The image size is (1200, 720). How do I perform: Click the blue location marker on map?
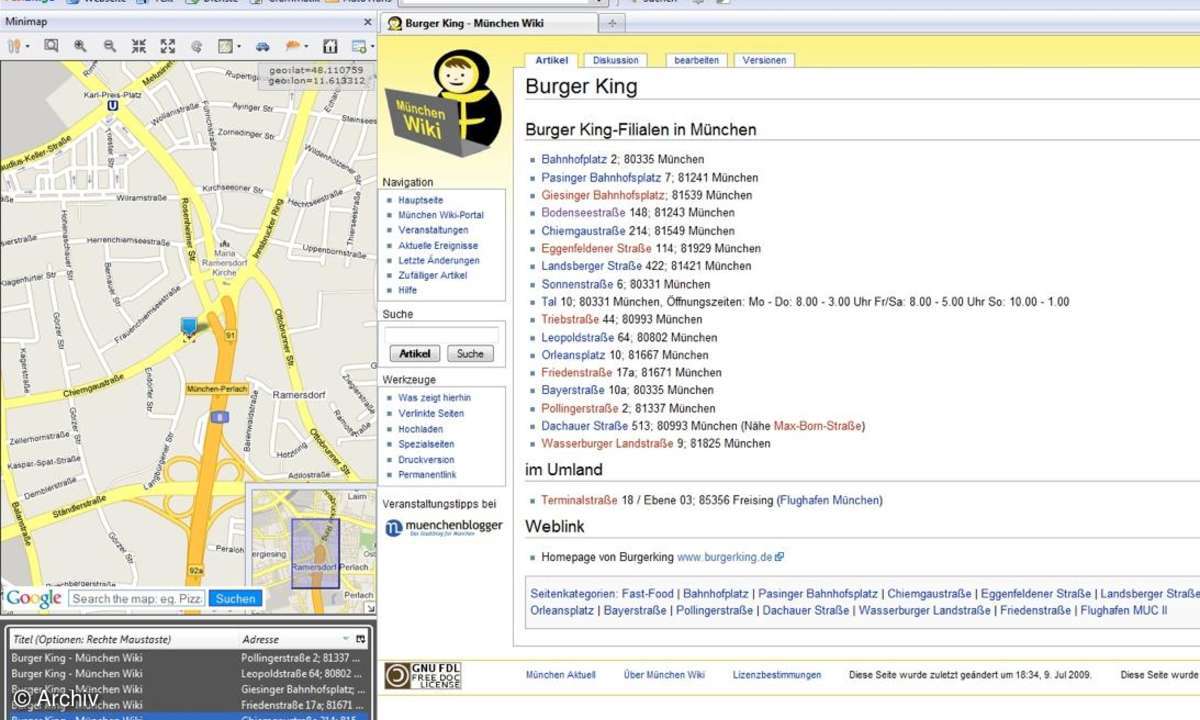pos(189,327)
